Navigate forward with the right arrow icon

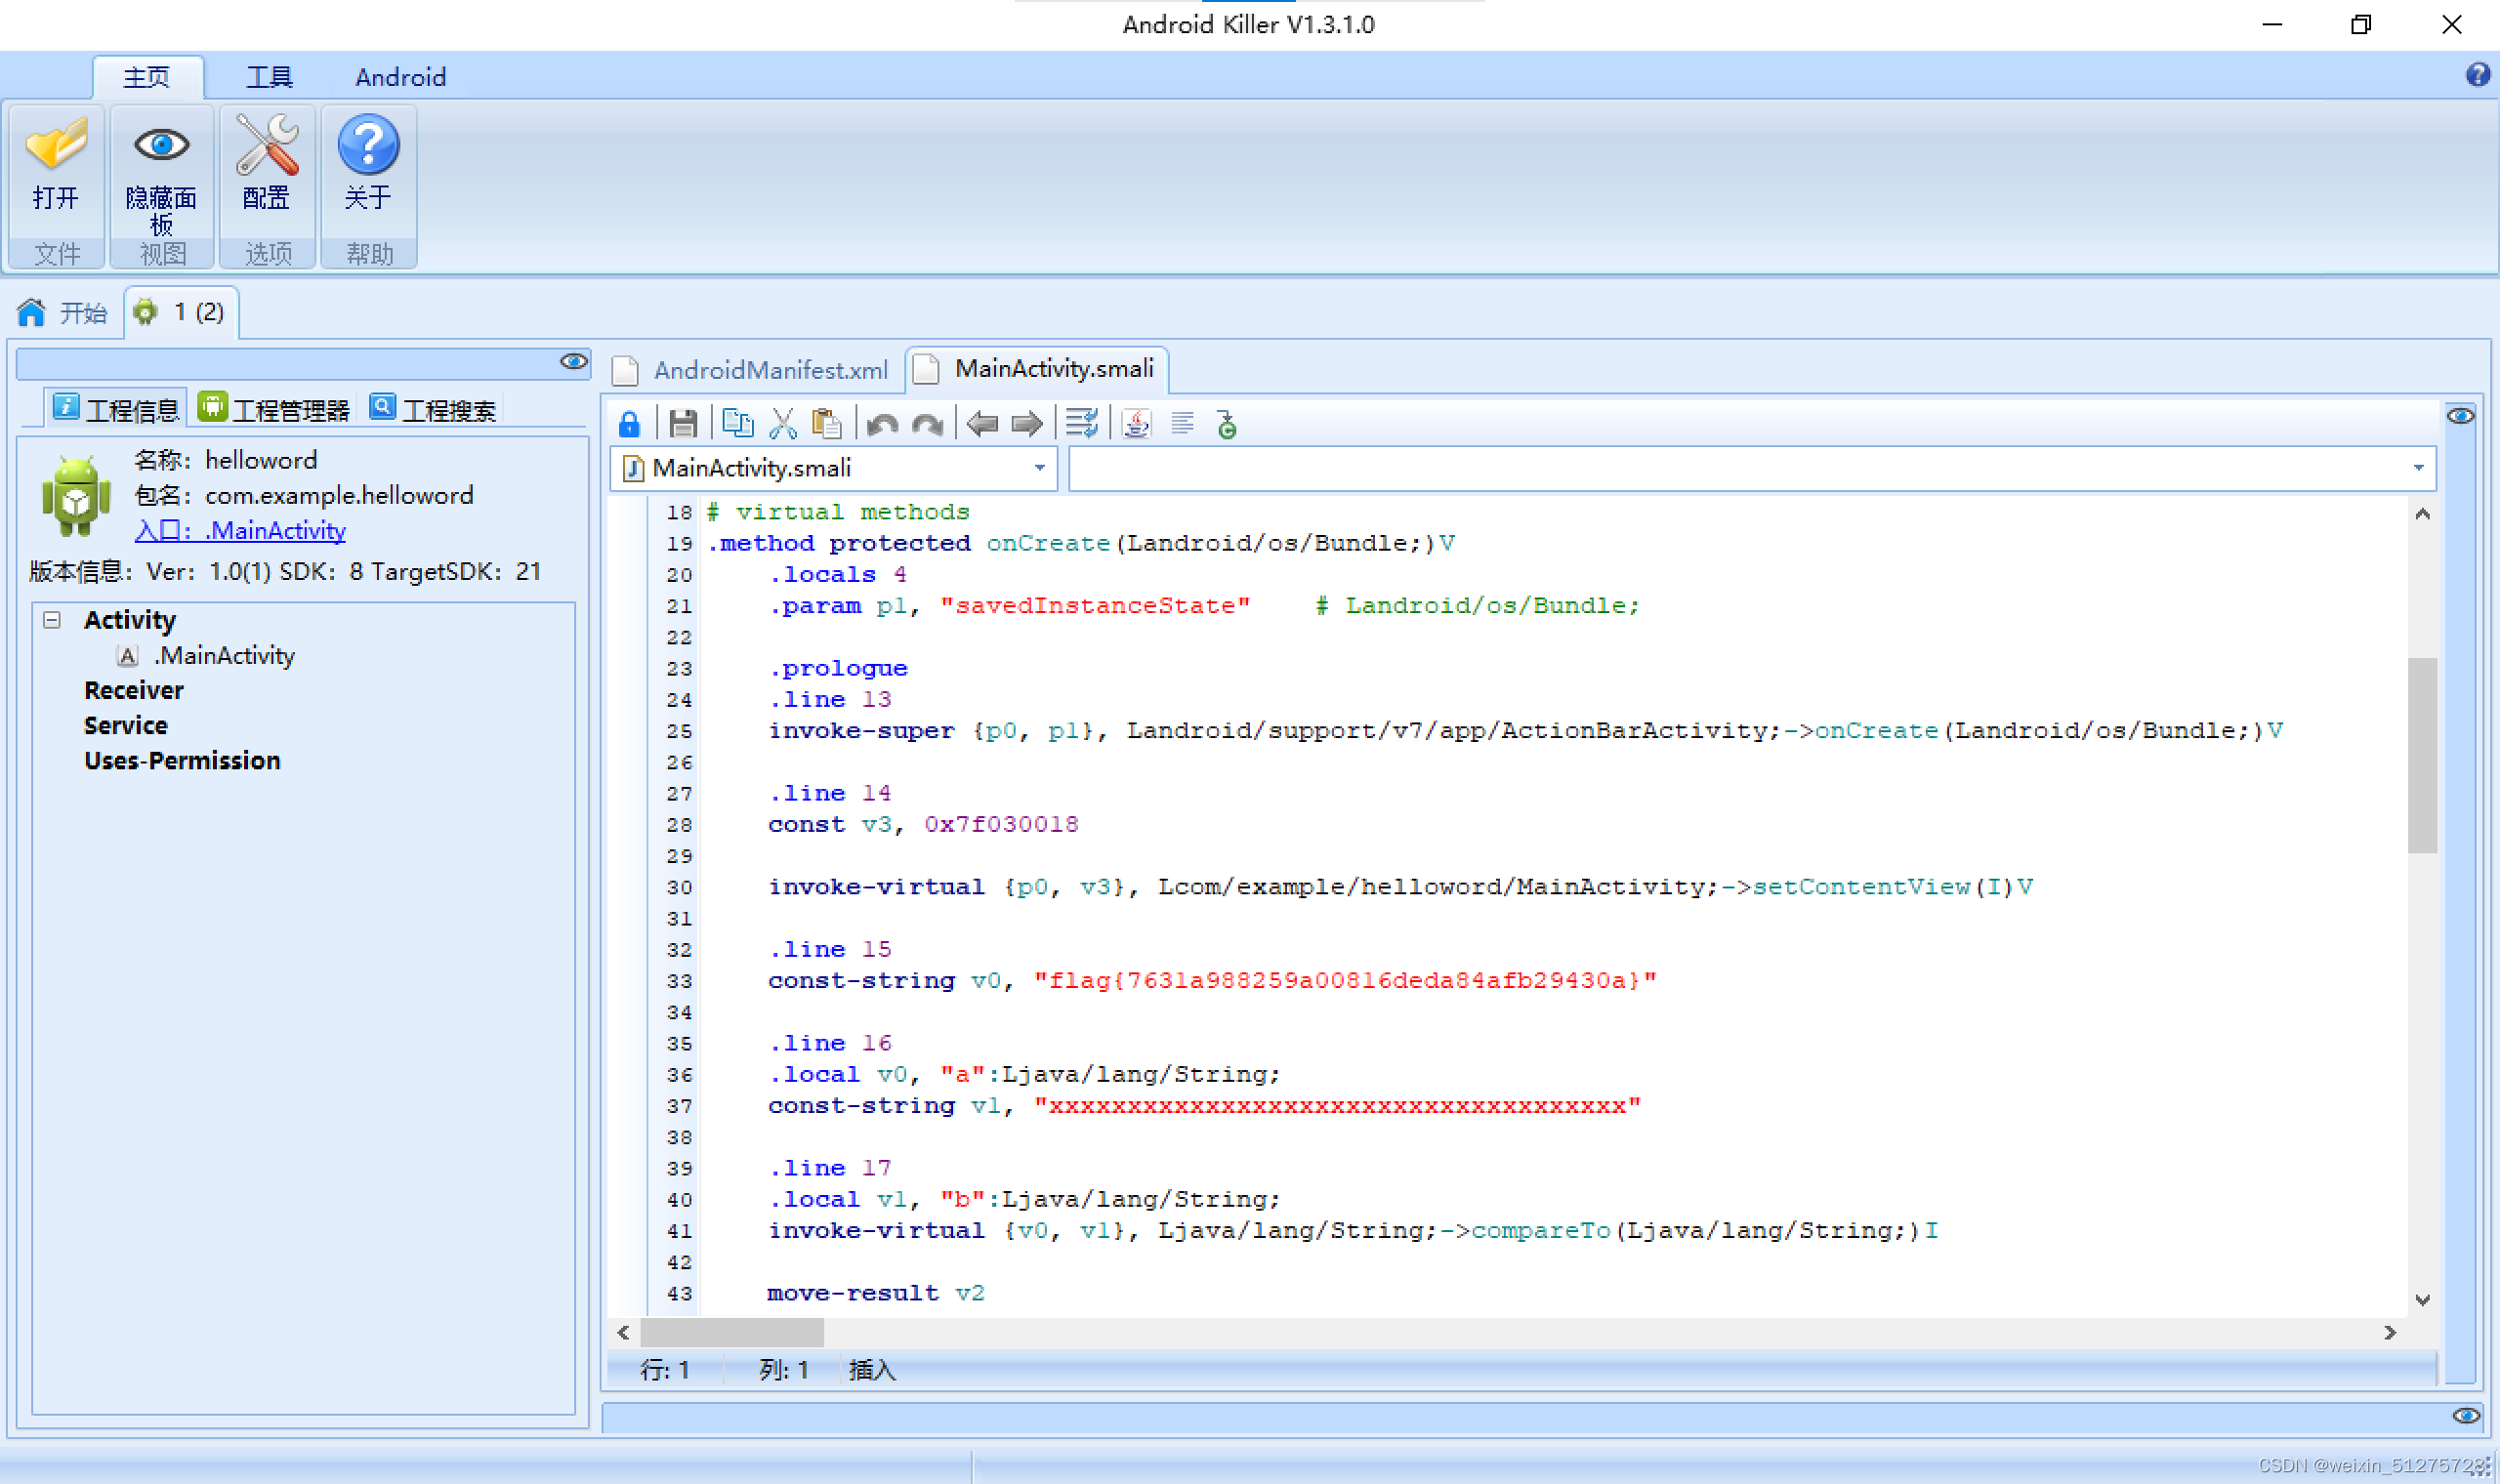(1027, 425)
